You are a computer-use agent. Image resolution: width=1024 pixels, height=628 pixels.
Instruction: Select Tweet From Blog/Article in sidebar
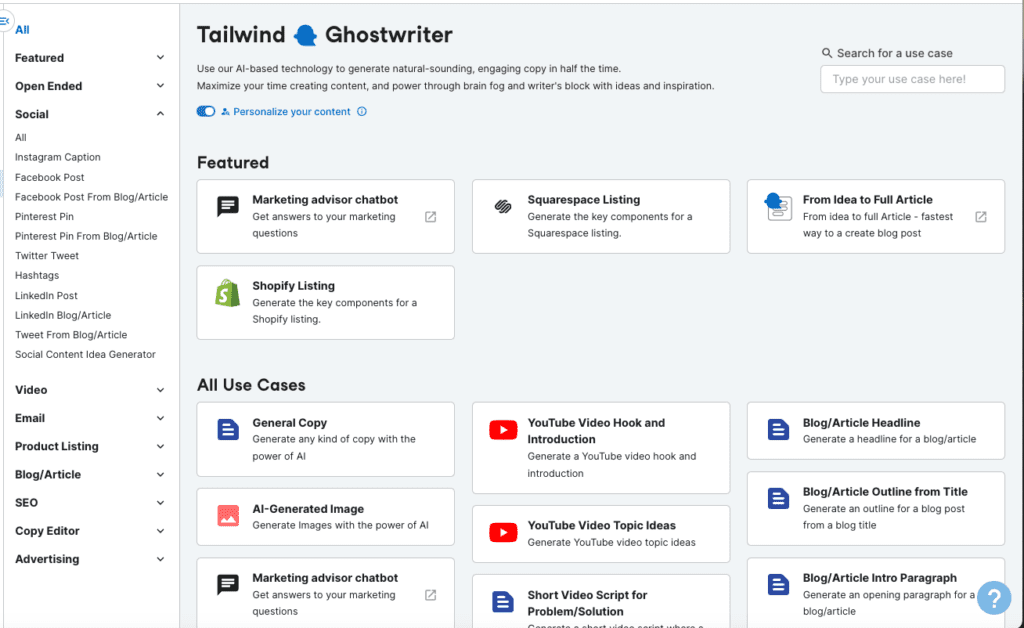pos(71,335)
